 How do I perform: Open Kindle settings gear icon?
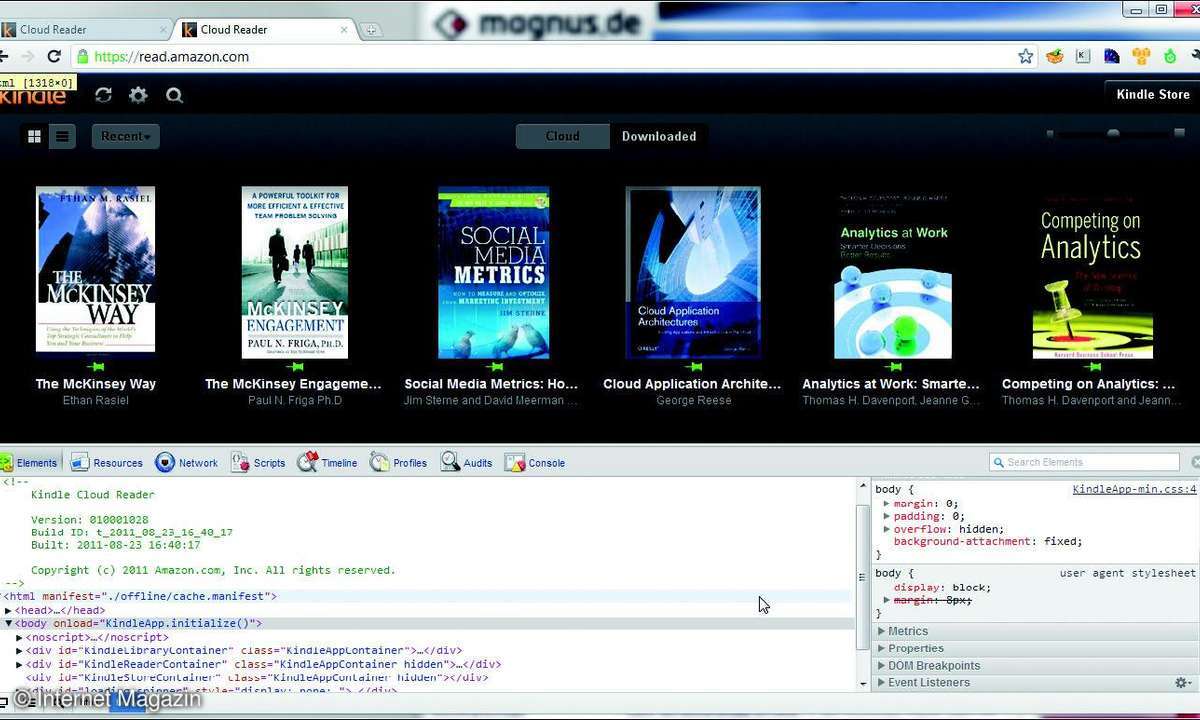coord(138,95)
